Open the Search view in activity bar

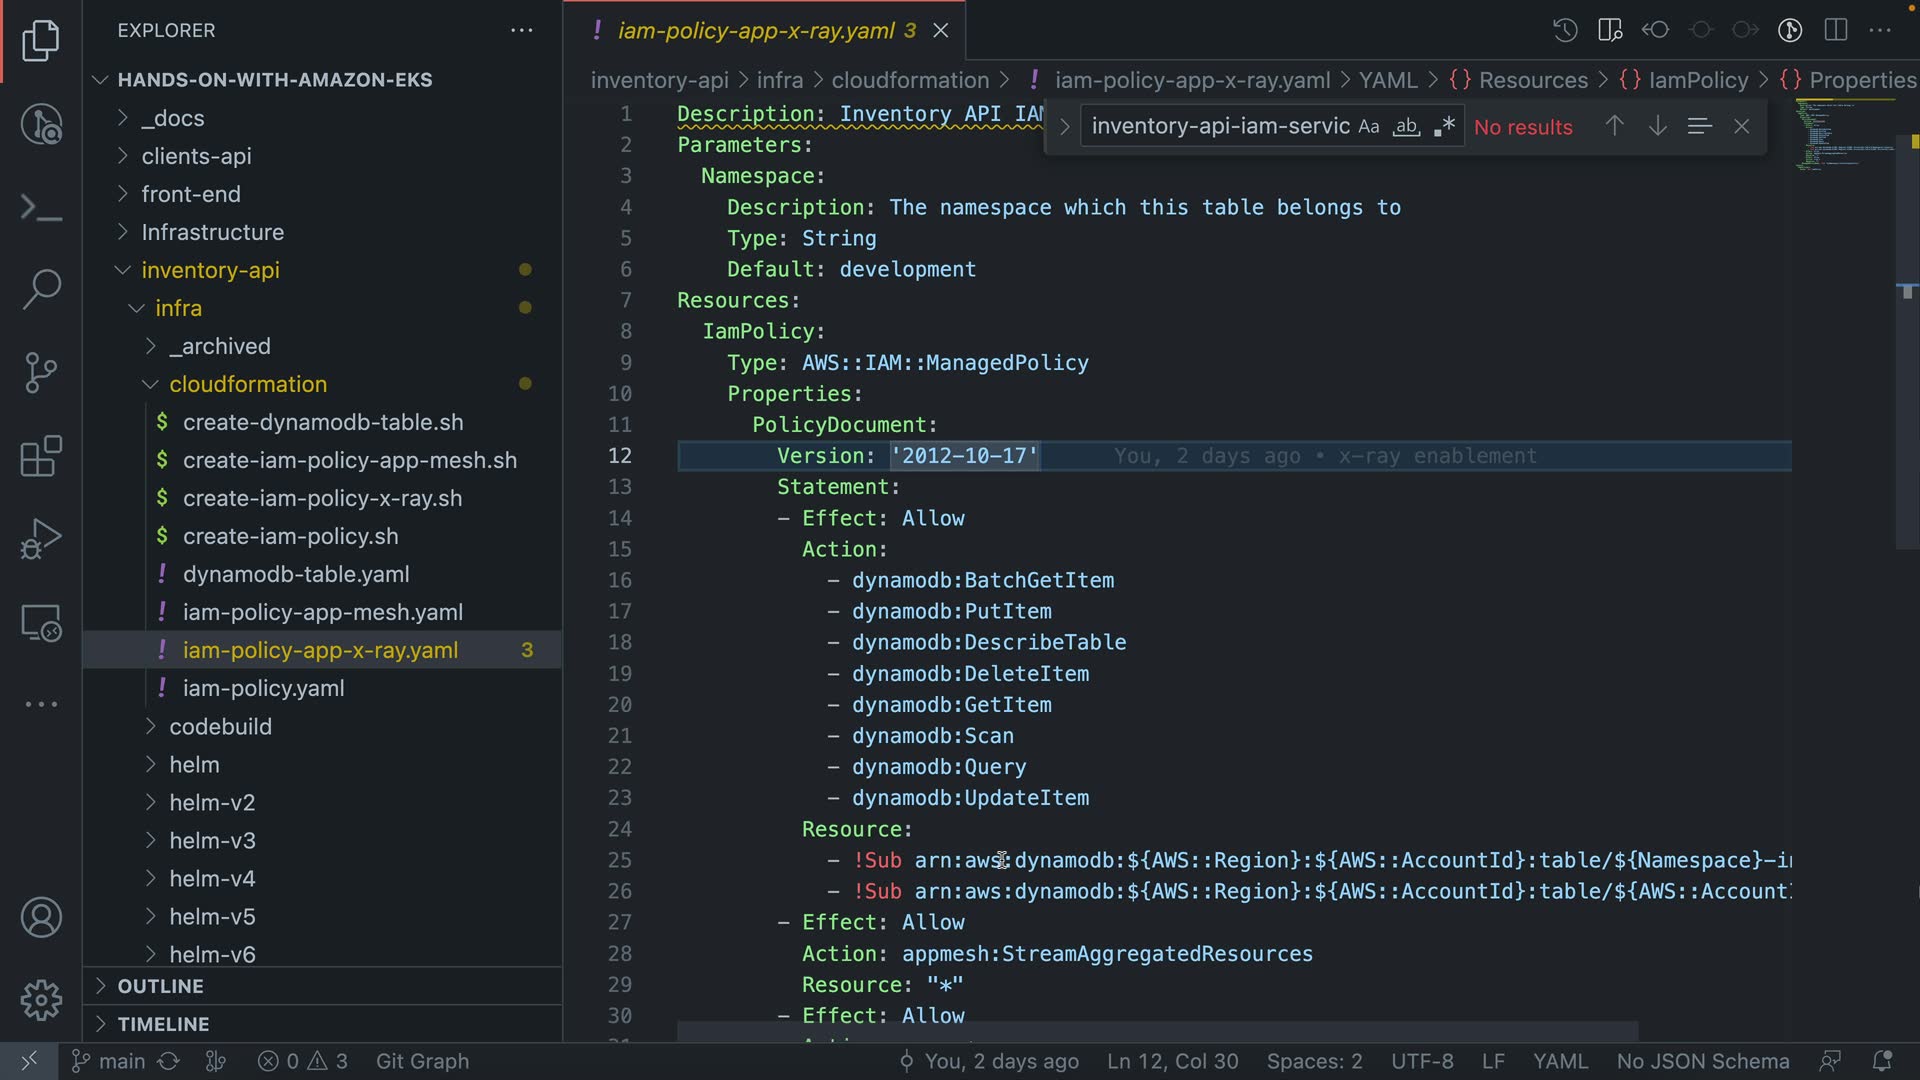[x=41, y=289]
